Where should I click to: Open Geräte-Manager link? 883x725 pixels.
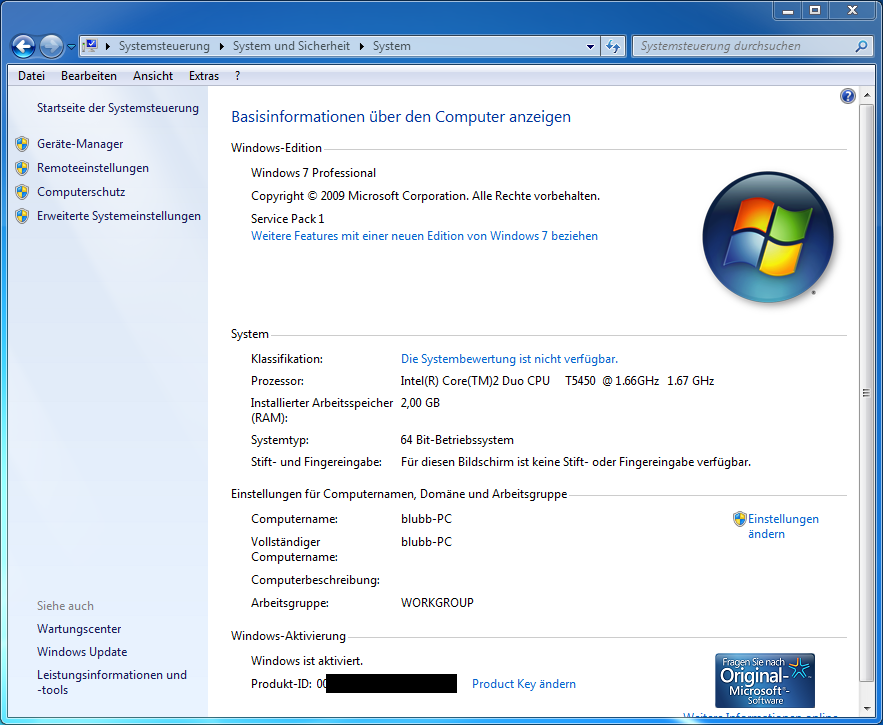click(80, 144)
